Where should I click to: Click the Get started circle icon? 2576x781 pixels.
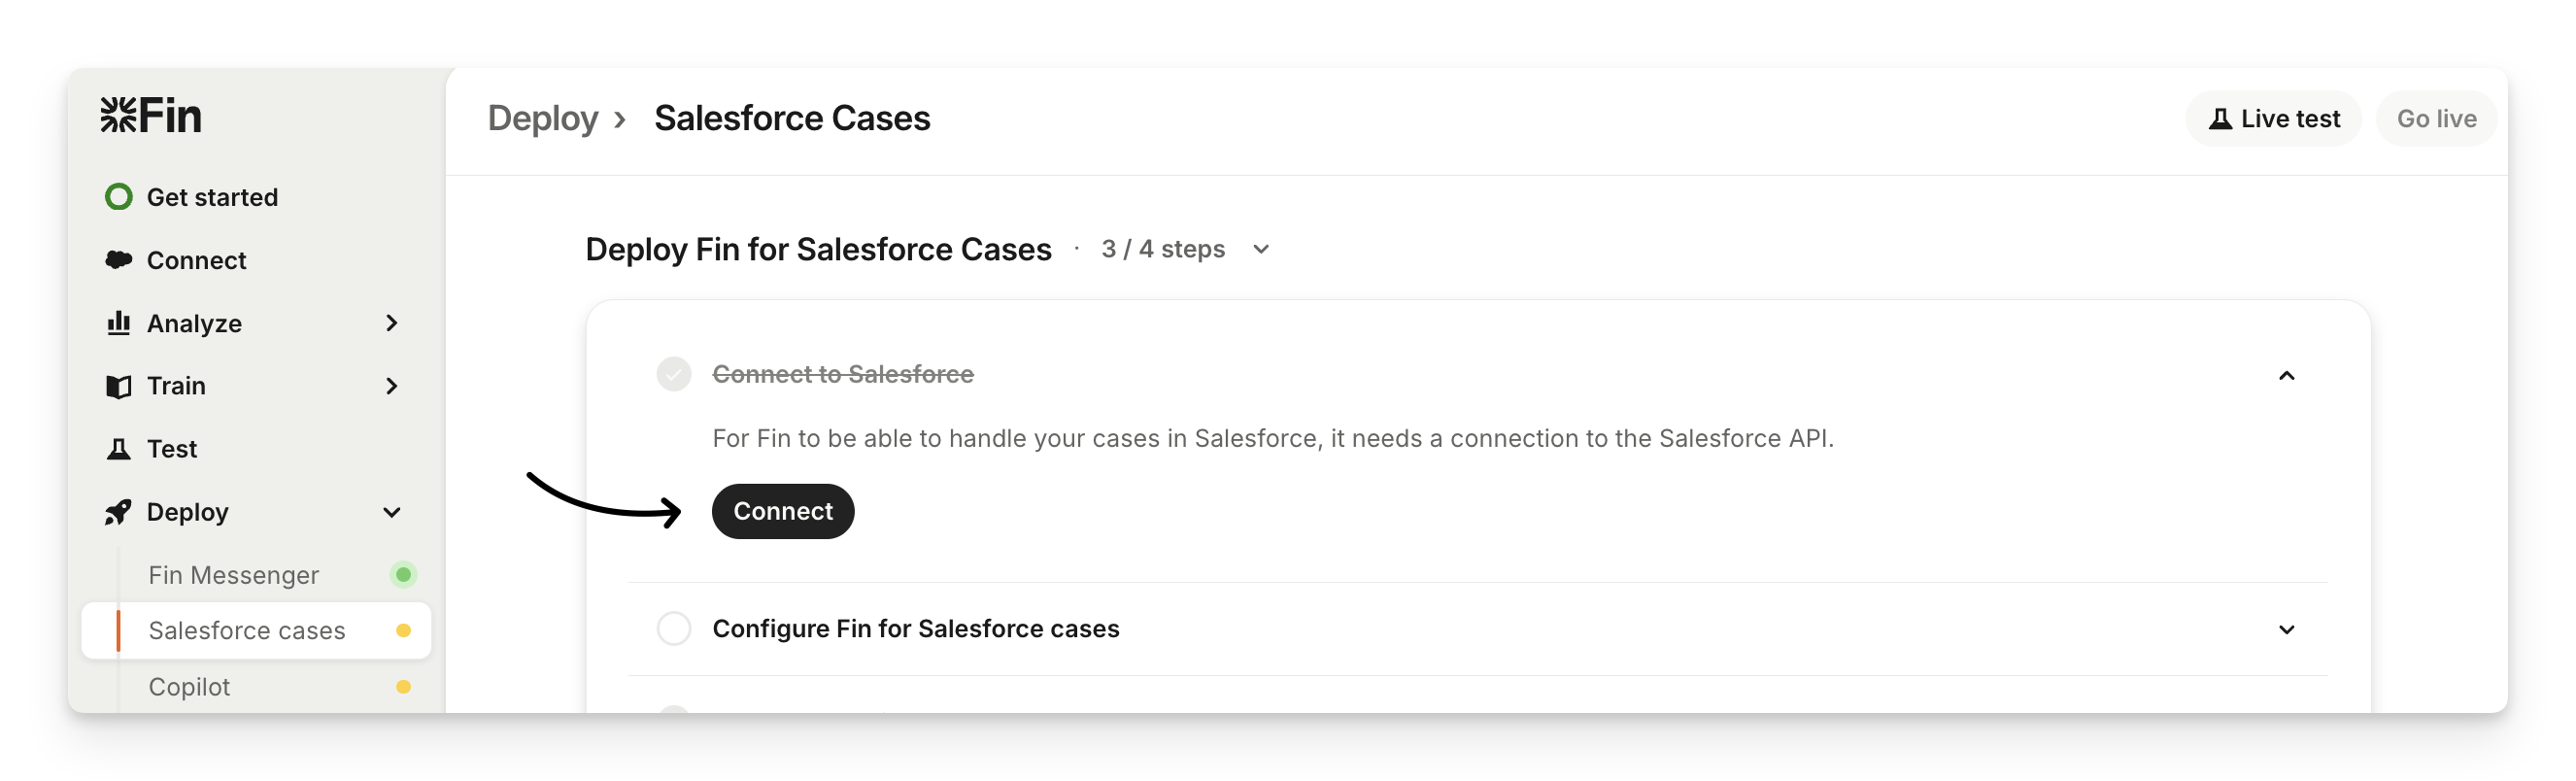click(119, 197)
